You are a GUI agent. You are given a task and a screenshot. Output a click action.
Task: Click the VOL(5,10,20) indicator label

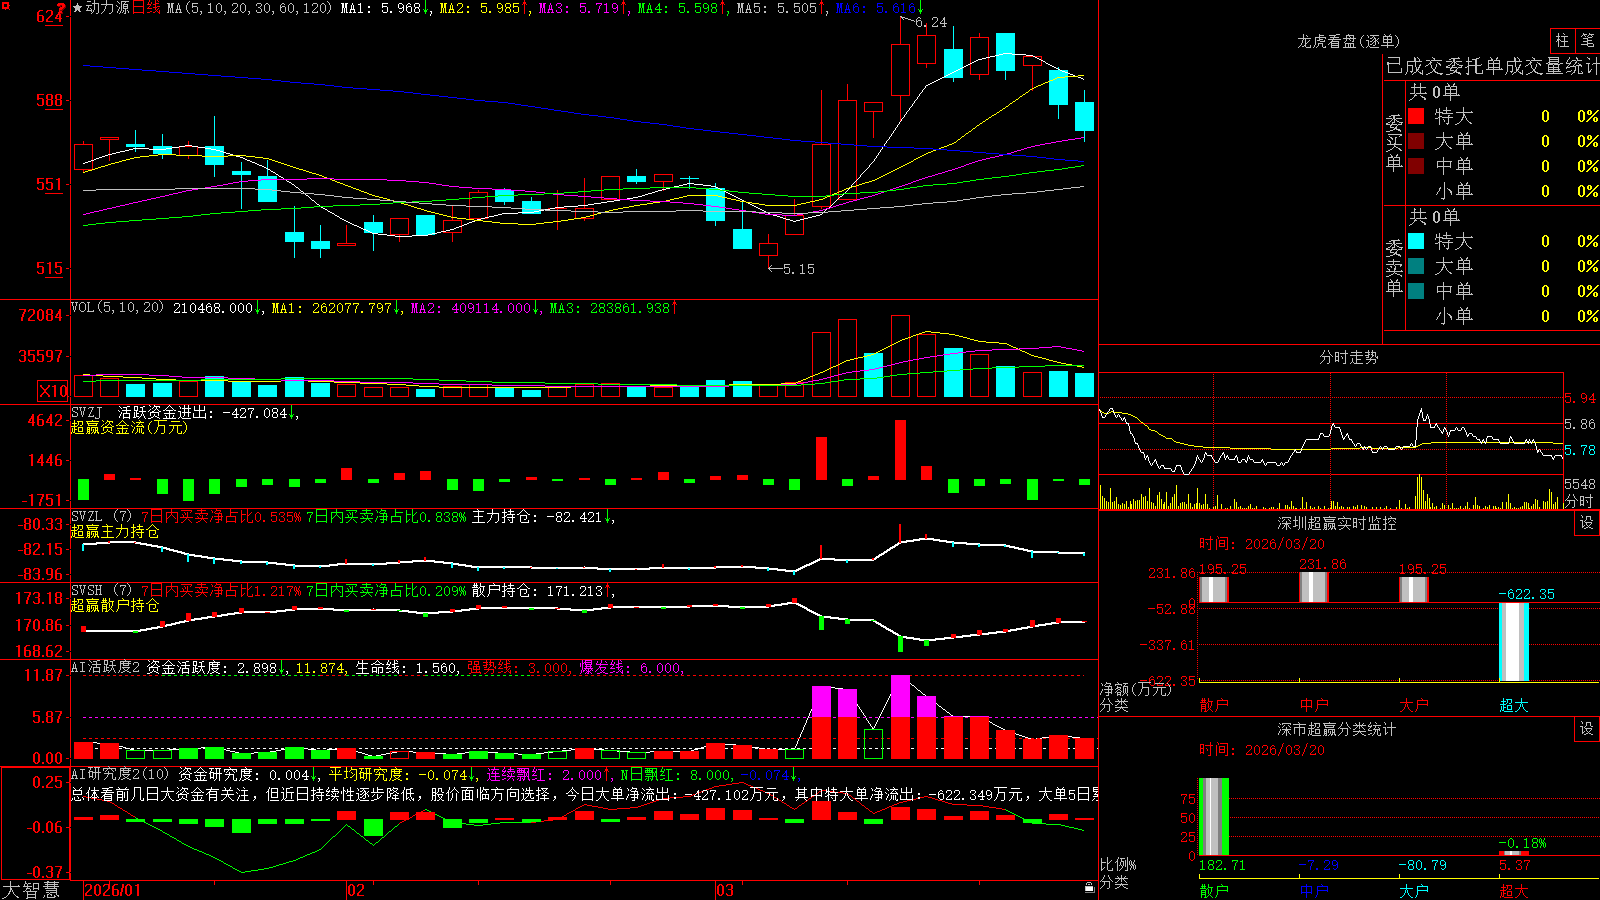click(x=118, y=308)
